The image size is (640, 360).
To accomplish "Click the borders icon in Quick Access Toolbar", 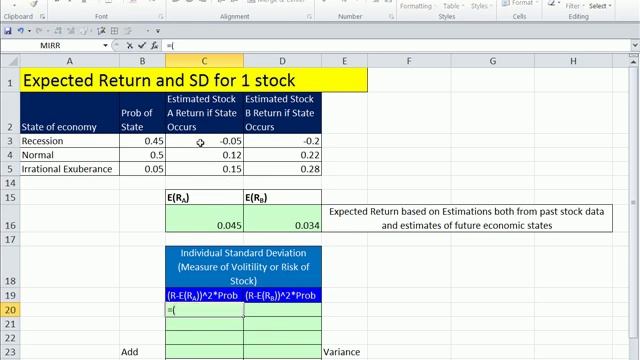I will pyautogui.click(x=114, y=31).
